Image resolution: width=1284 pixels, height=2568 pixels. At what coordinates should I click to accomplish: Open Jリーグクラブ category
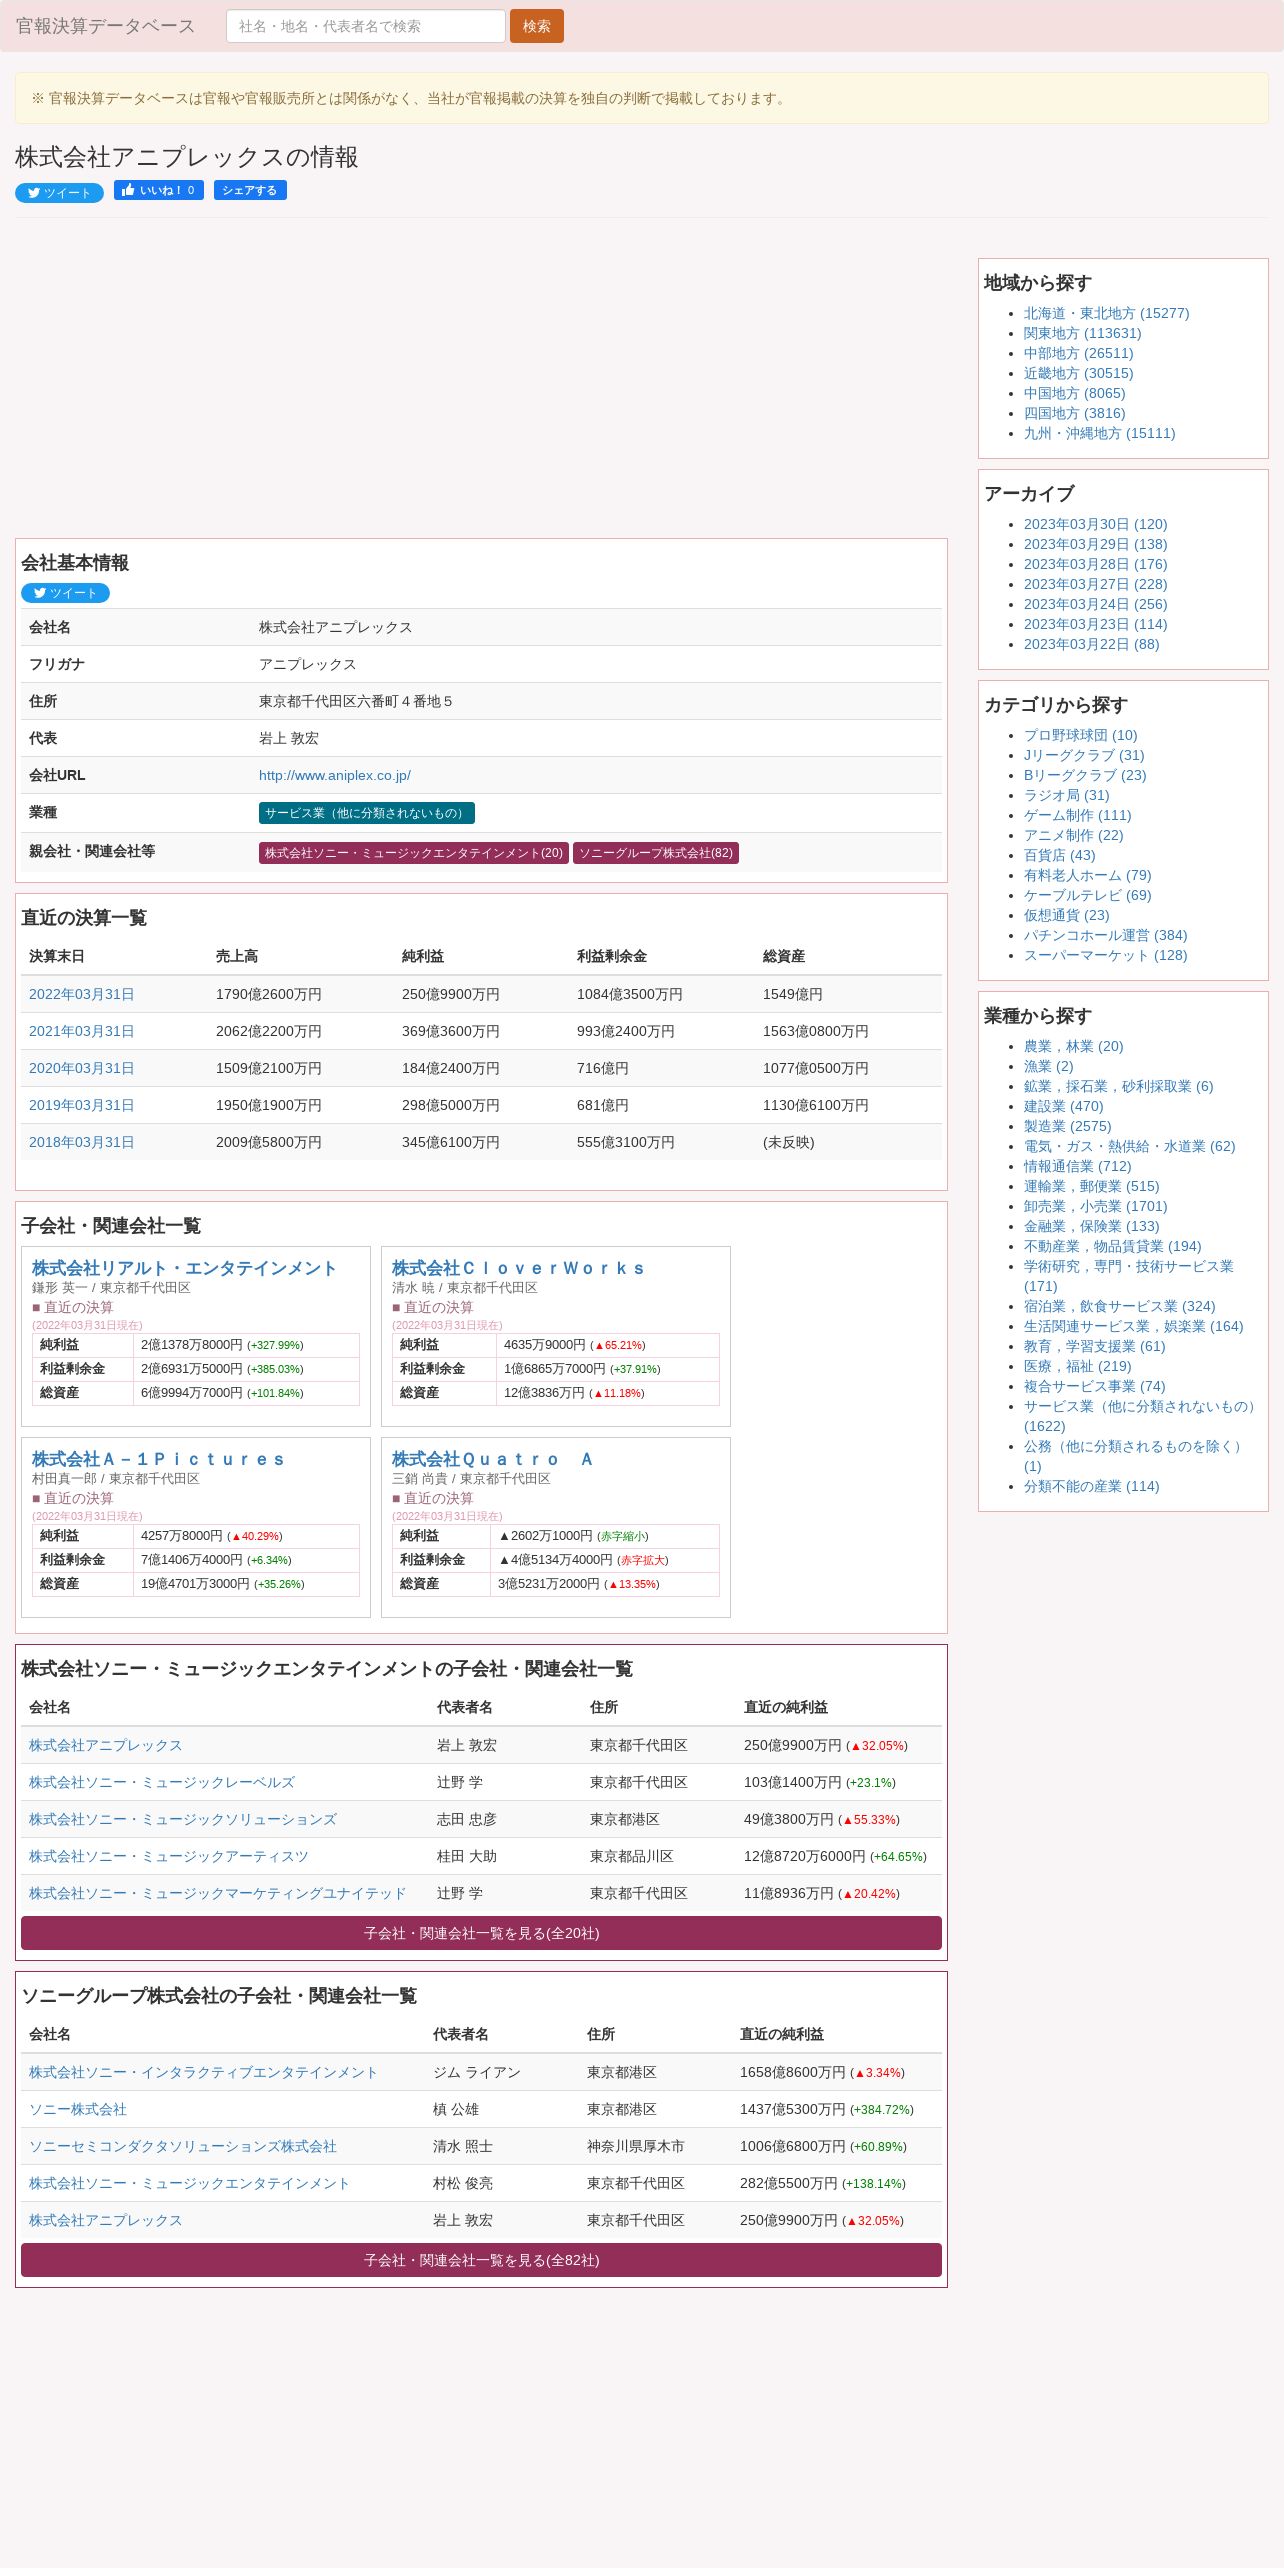1084,755
